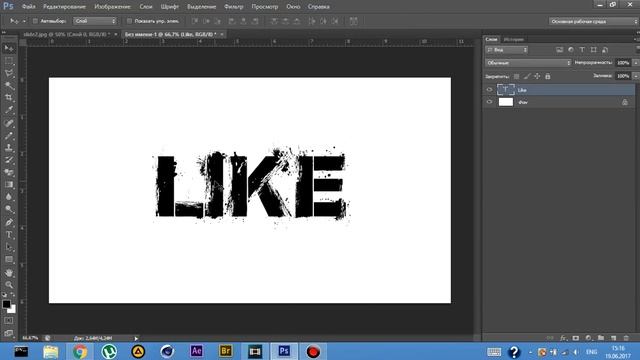Select the Rectangular Marquee tool
Viewport: 640px width, 360px height.
click(9, 61)
